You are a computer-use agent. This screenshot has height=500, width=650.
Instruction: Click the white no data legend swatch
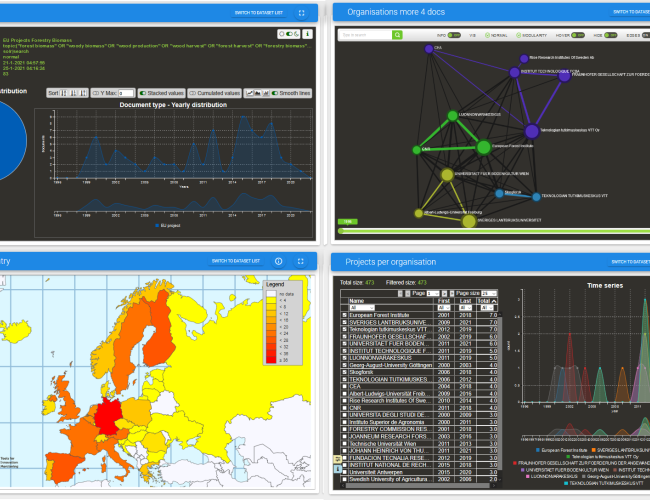[x=271, y=294]
